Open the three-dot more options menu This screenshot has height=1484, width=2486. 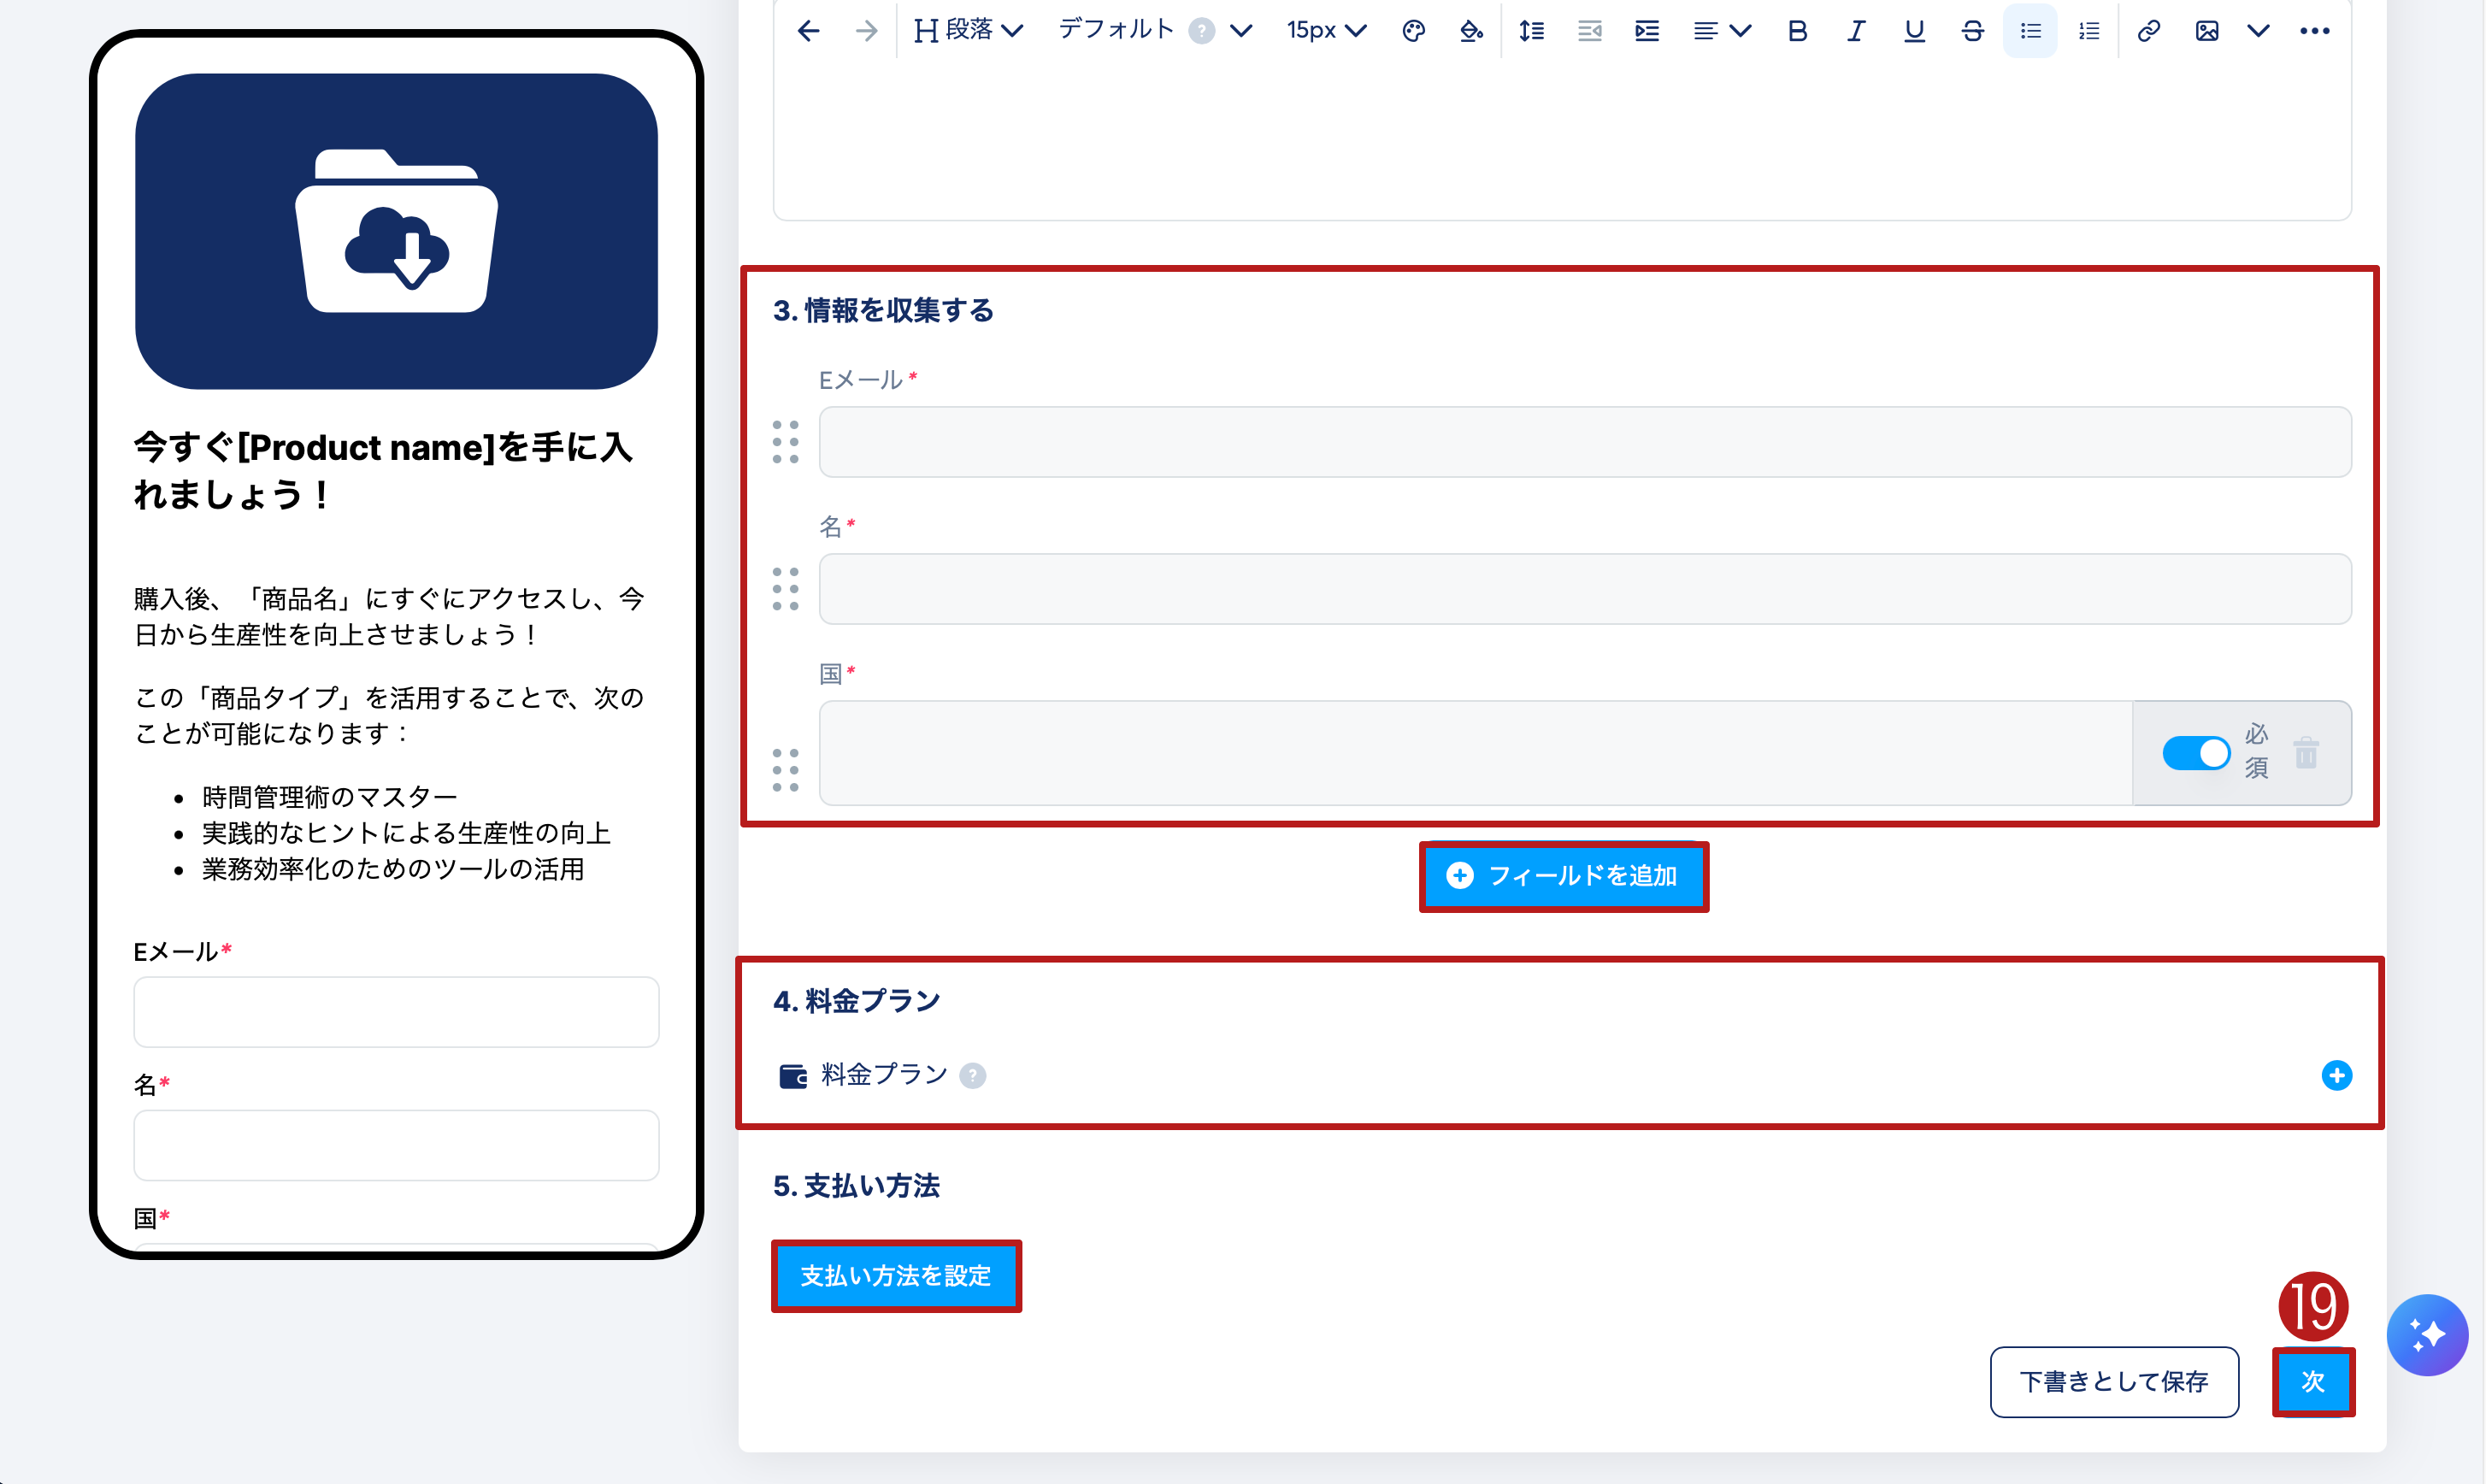click(2315, 31)
